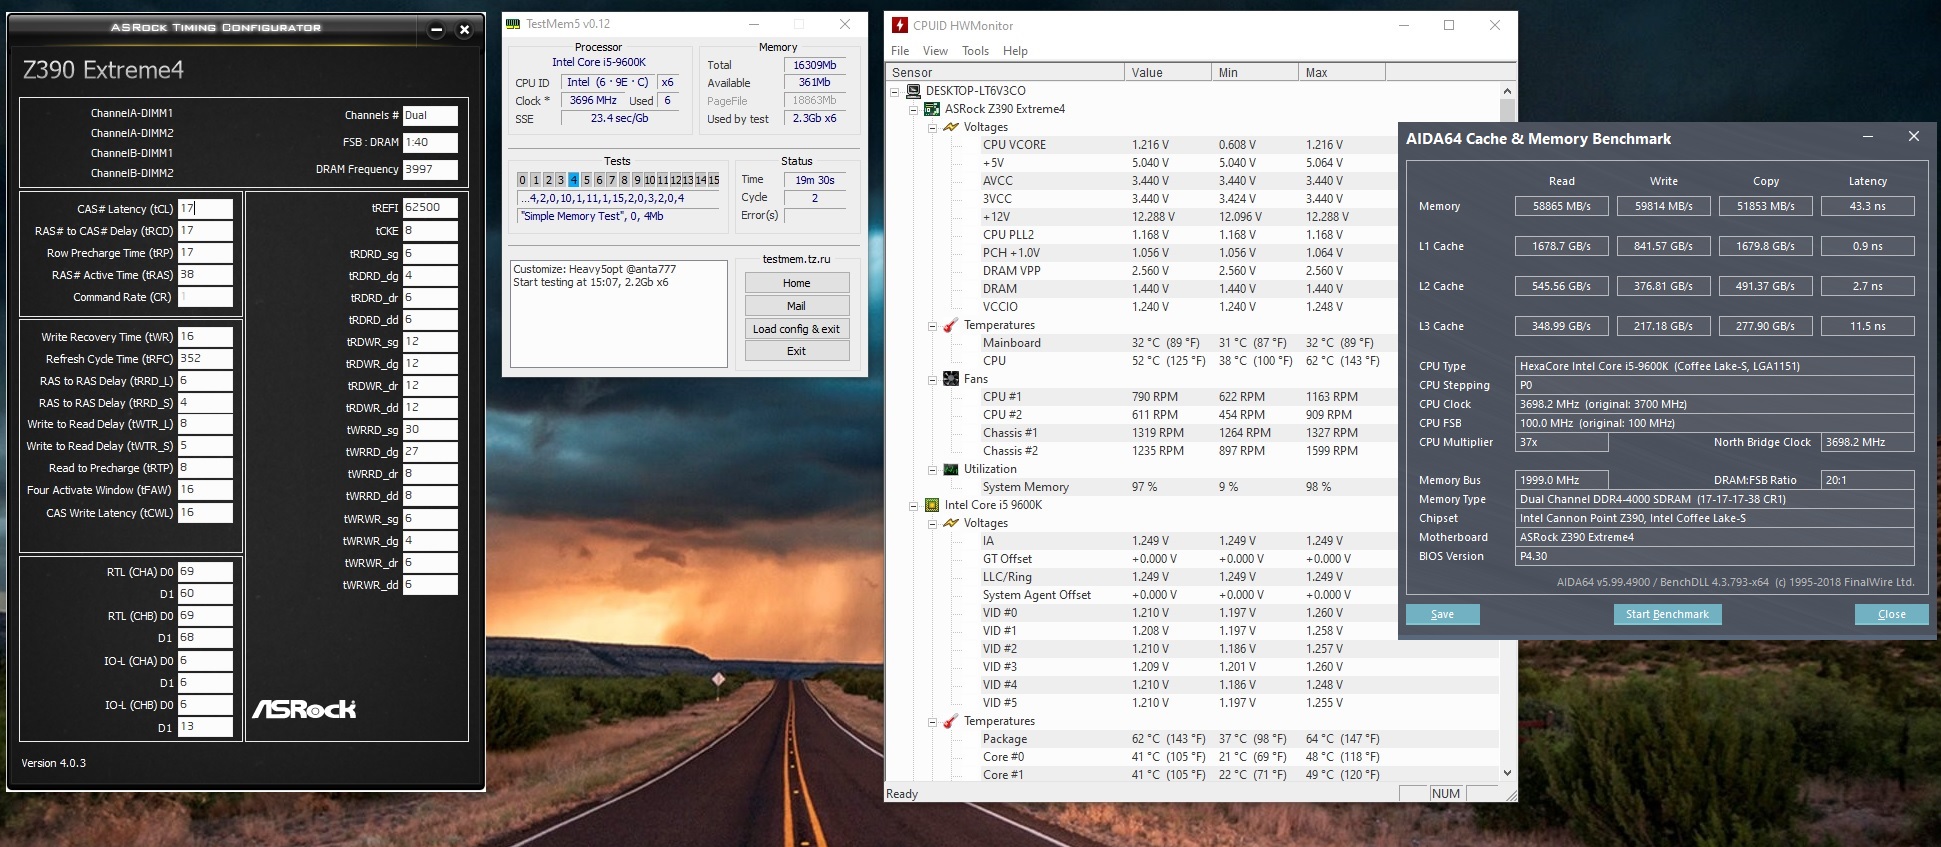The height and width of the screenshot is (847, 1941).
Task: Click the Four Activate Window (tFAW) field
Action: [205, 490]
